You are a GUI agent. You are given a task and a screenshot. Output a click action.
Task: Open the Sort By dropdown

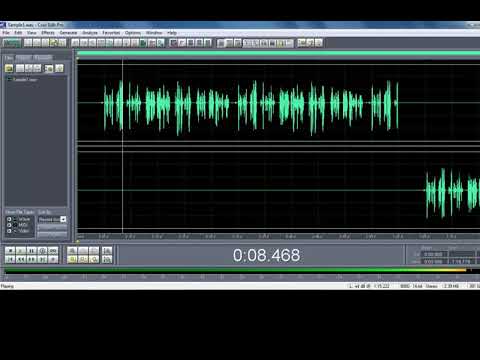pos(52,219)
